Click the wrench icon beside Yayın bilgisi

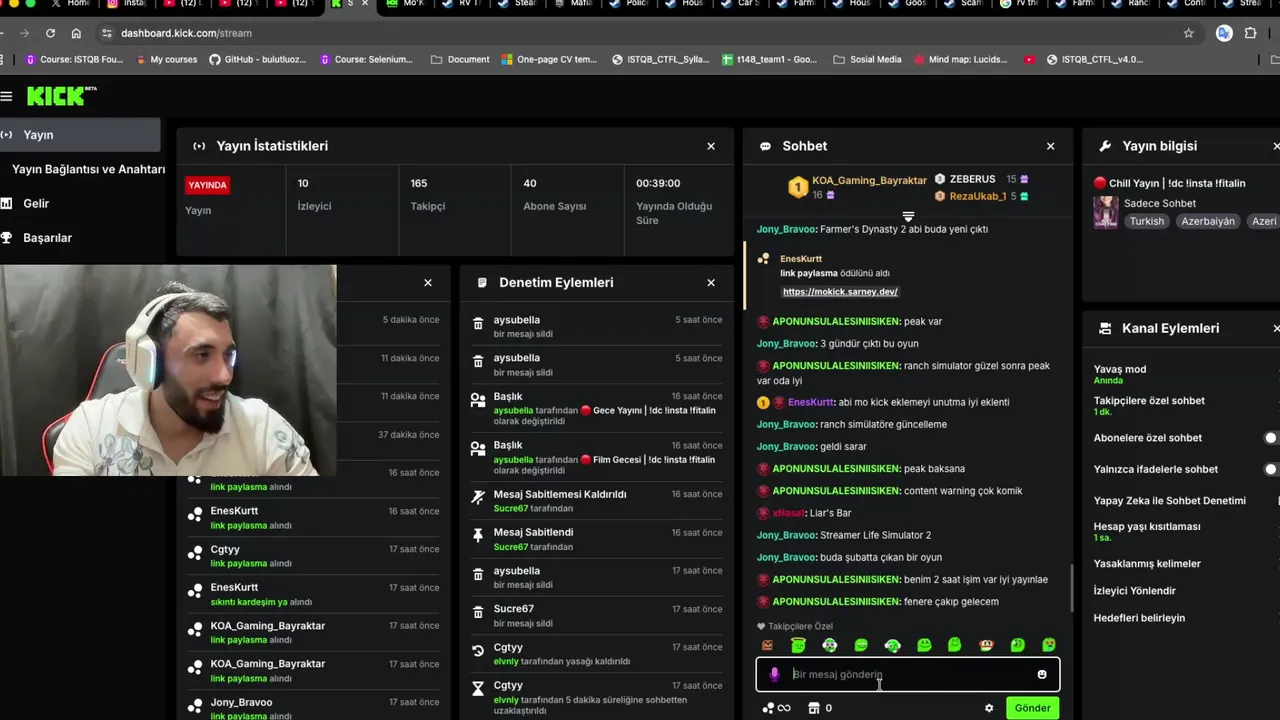point(1105,146)
